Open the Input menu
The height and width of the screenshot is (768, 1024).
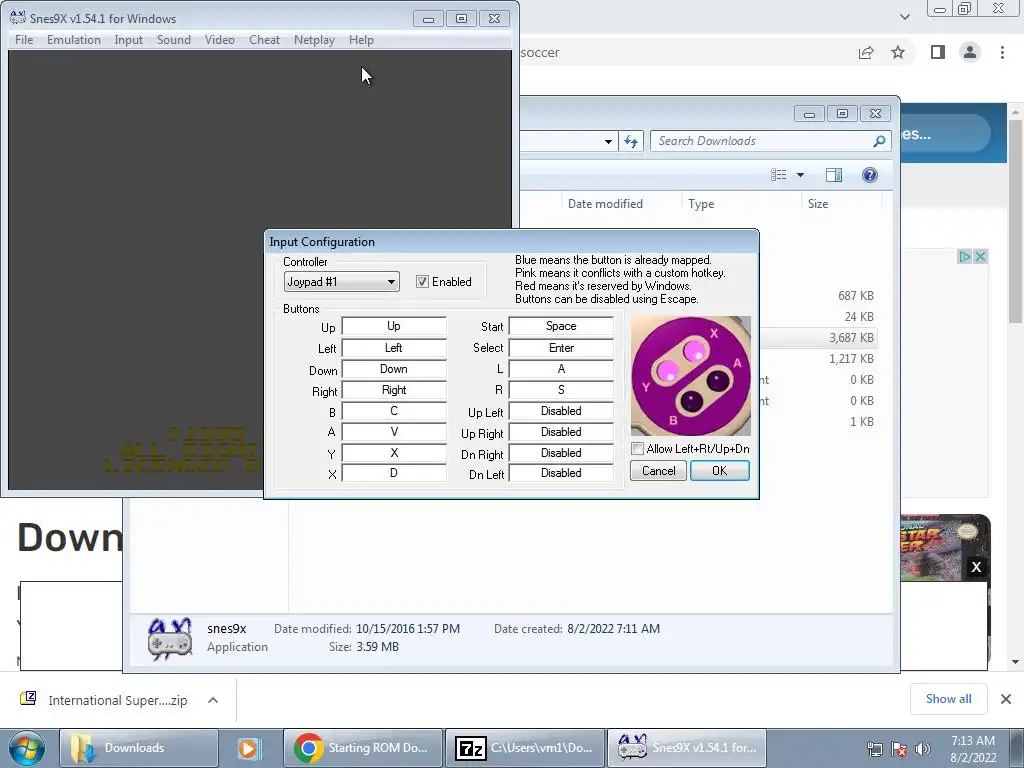[129, 40]
